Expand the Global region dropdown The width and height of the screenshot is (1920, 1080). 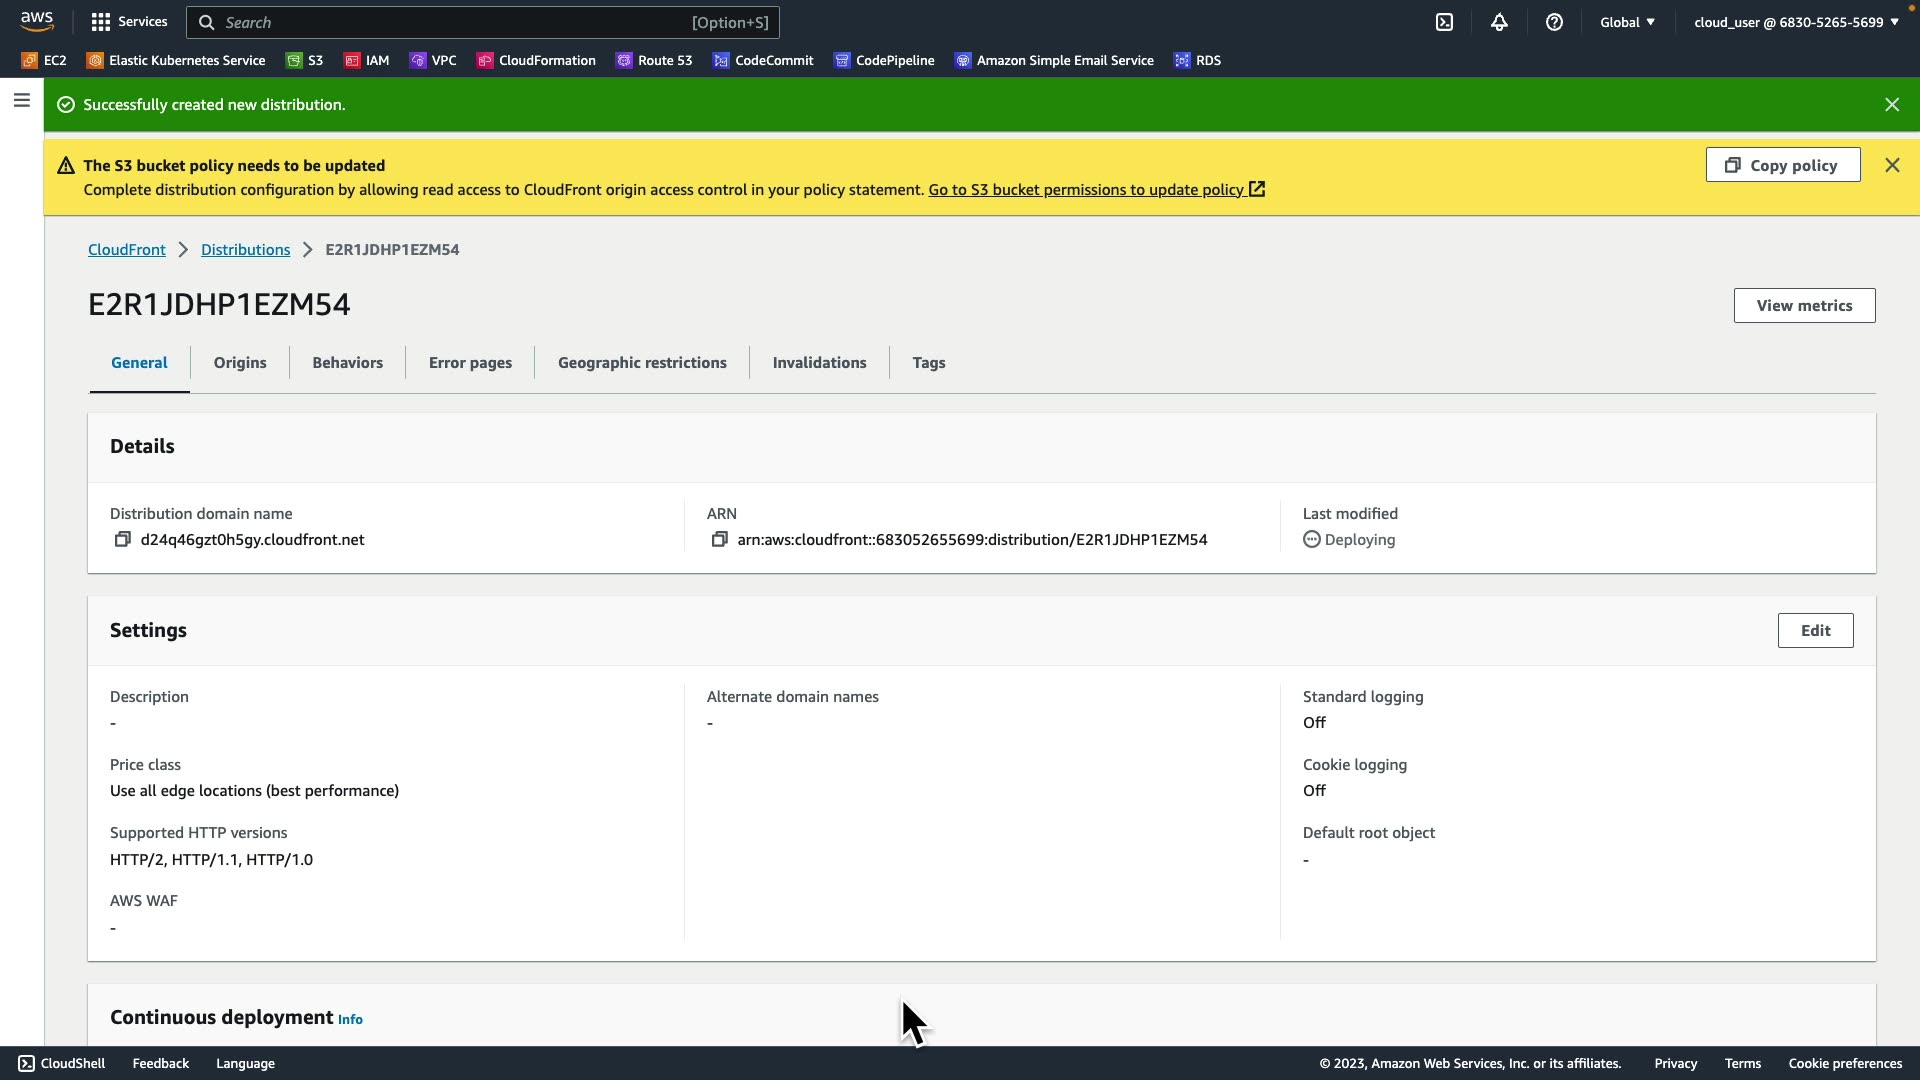click(x=1627, y=22)
